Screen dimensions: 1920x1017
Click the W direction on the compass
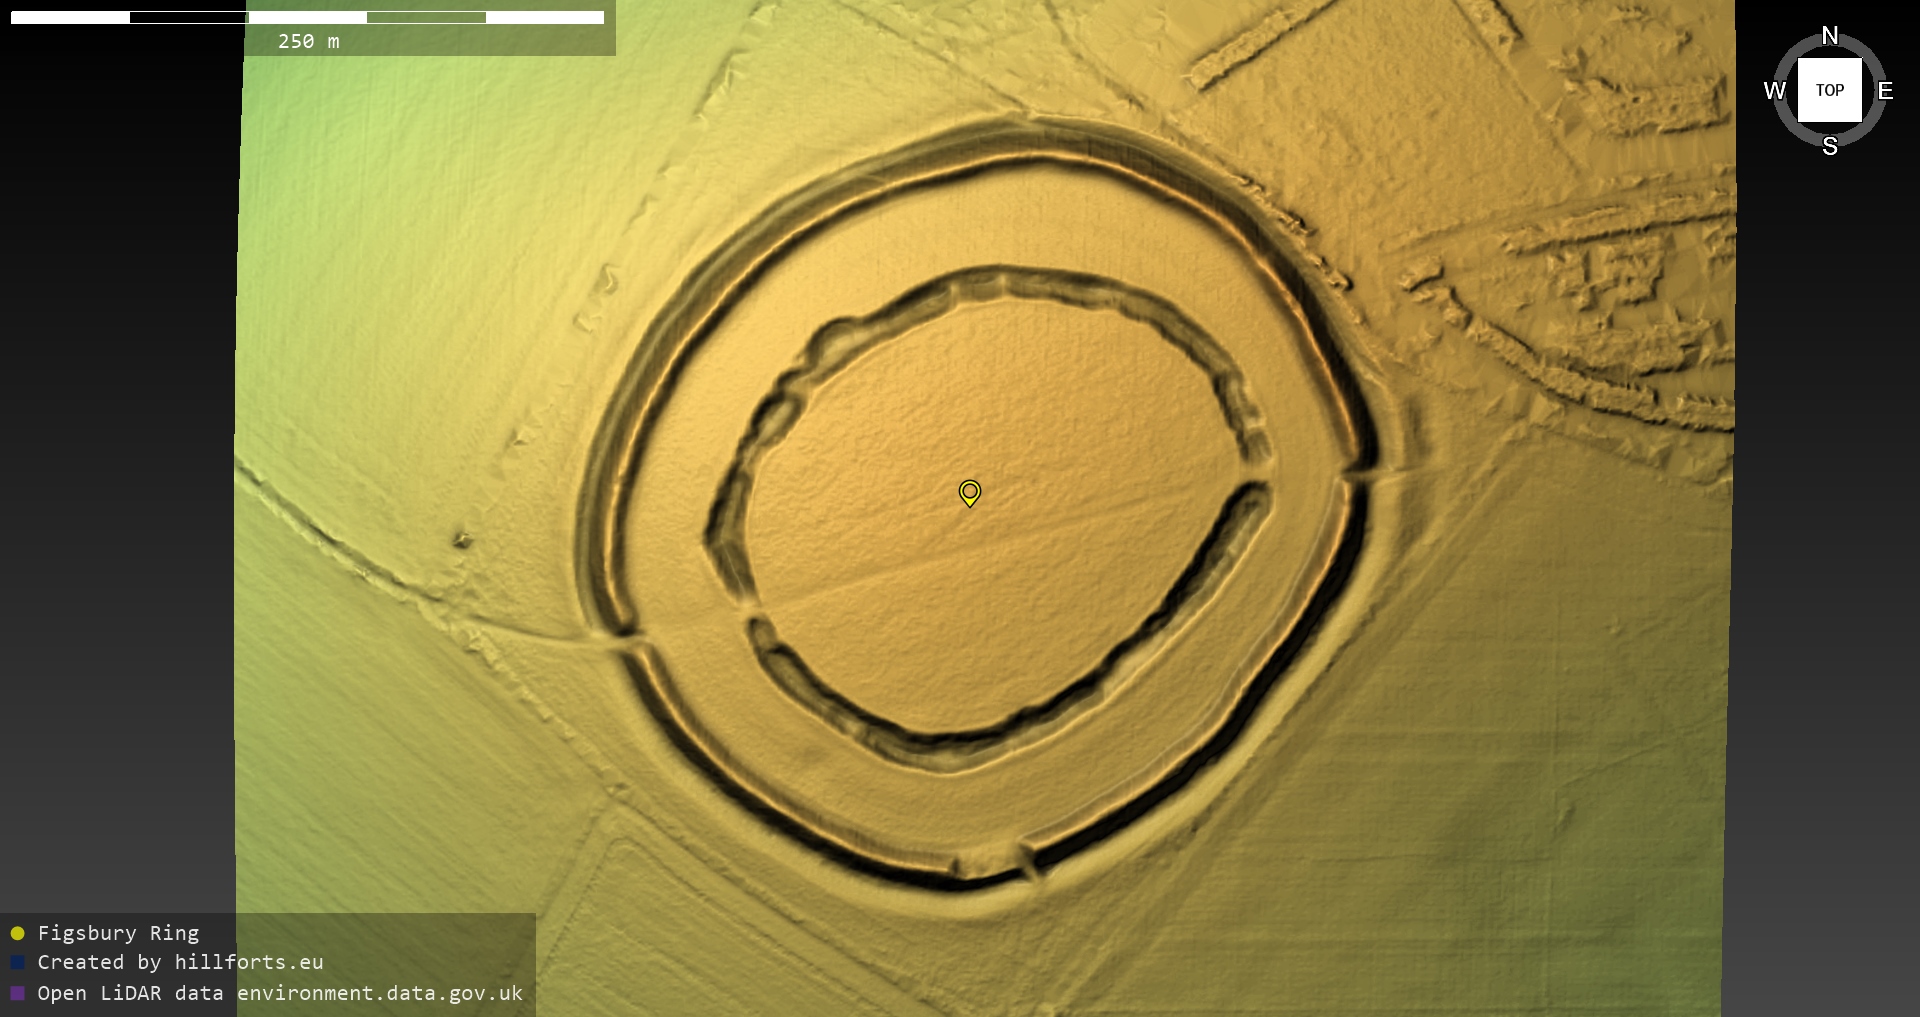(1774, 91)
